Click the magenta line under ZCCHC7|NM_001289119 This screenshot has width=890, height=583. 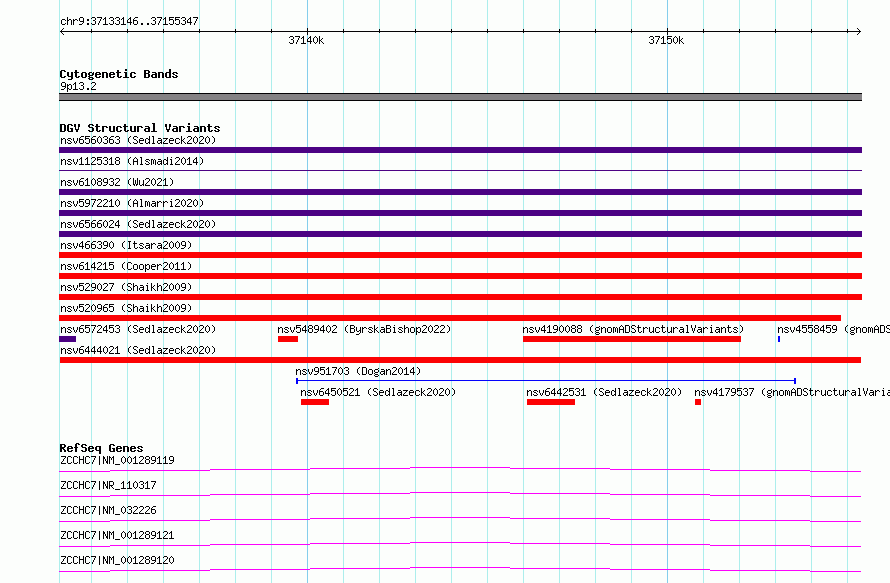point(460,469)
